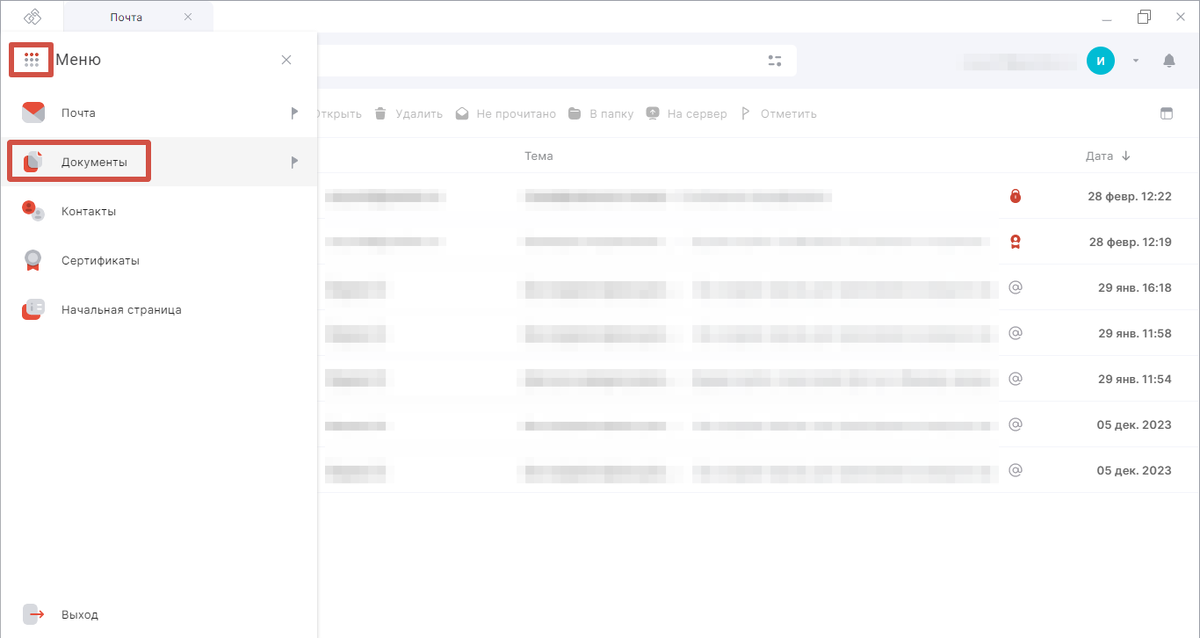Click the nine-dot menu grid icon
Viewport: 1200px width, 638px height.
pyautogui.click(x=31, y=60)
